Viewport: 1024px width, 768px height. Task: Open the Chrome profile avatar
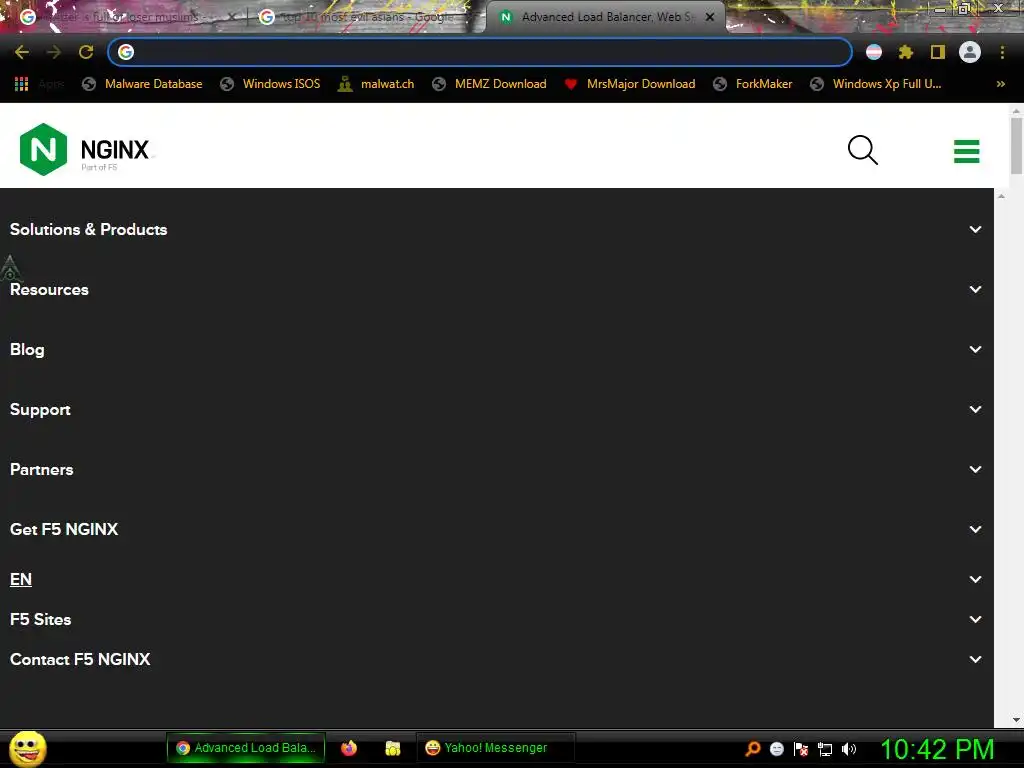[x=970, y=52]
